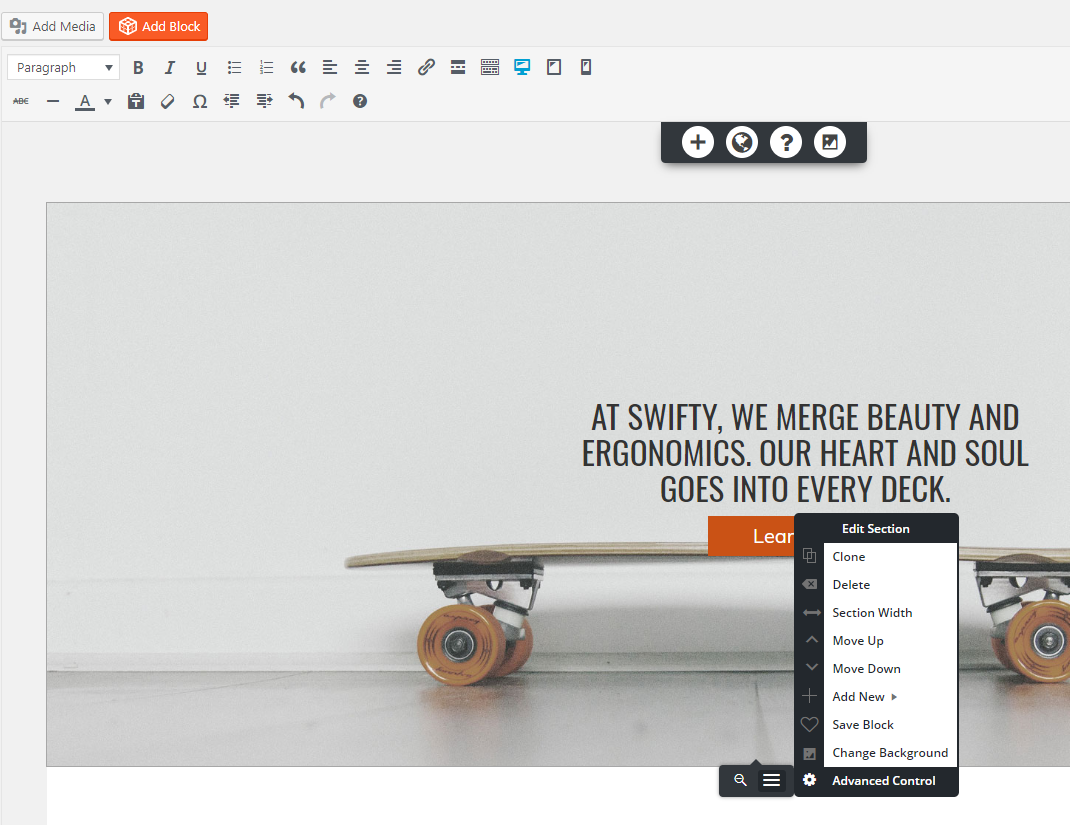
Task: Align text right
Action: (x=394, y=68)
